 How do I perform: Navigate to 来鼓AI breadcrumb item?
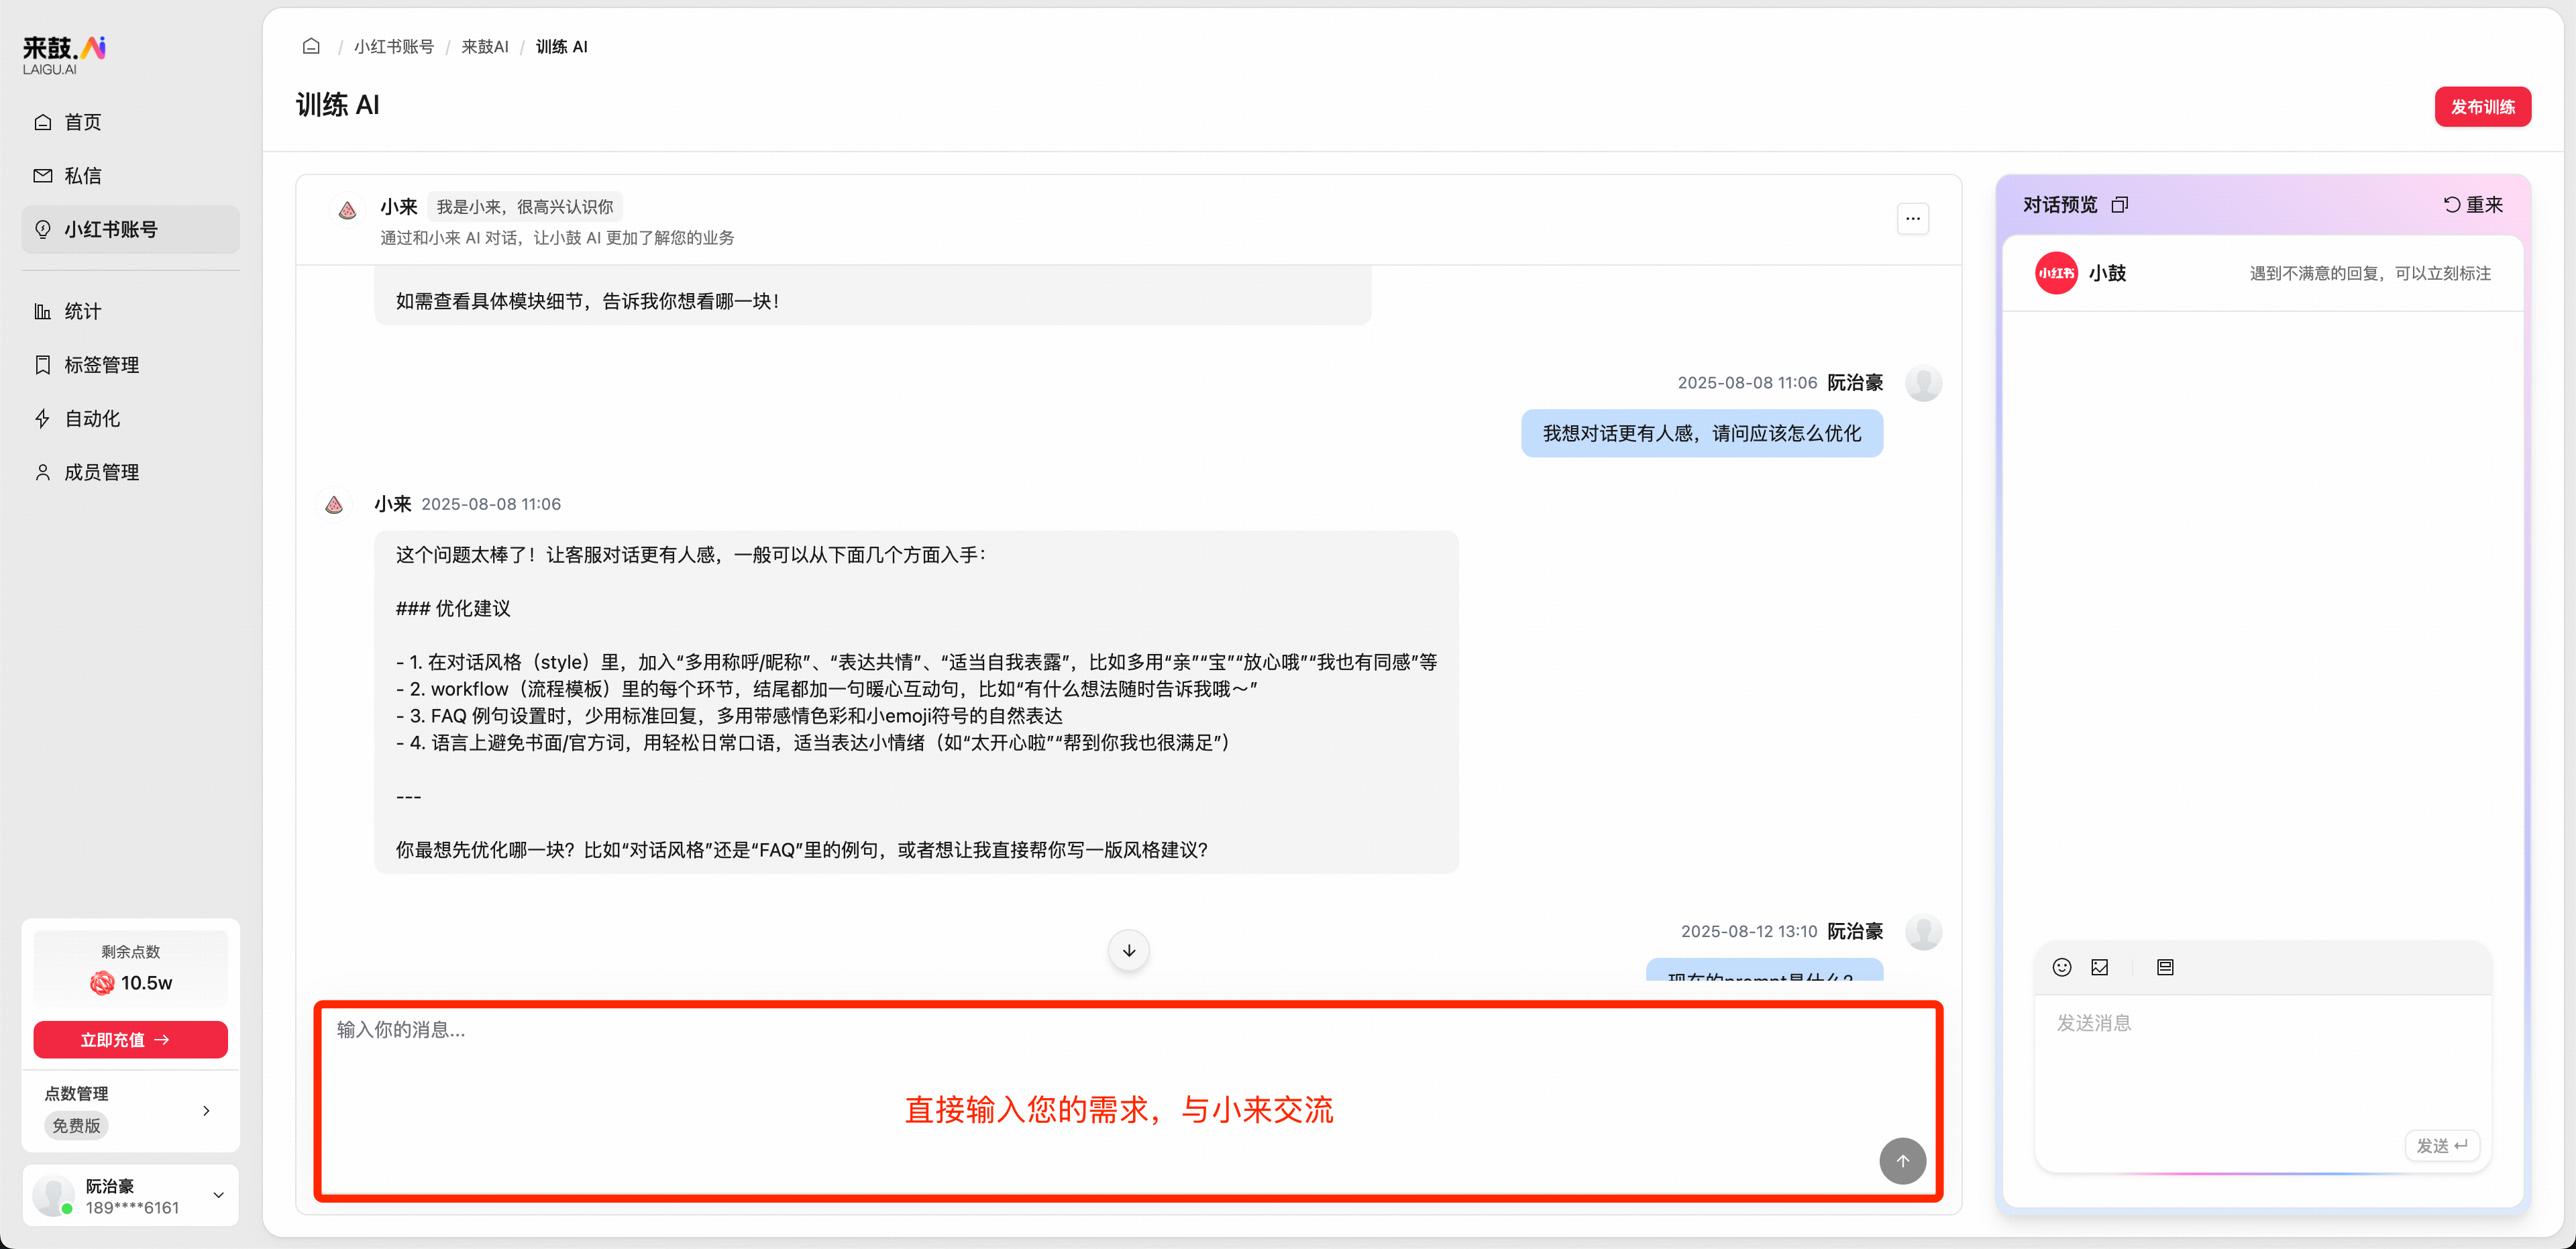[485, 46]
